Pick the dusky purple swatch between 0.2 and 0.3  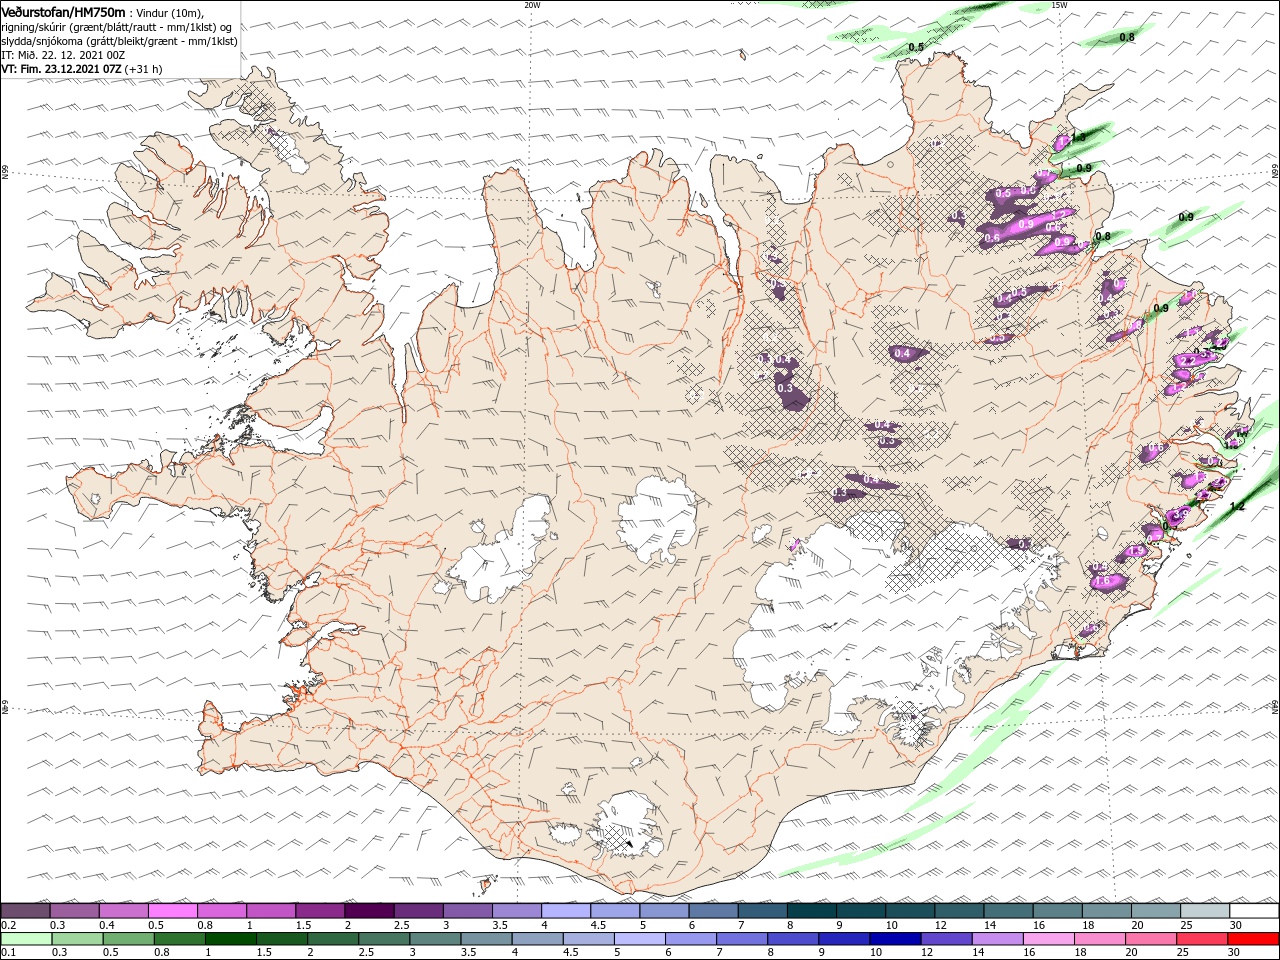[26, 911]
